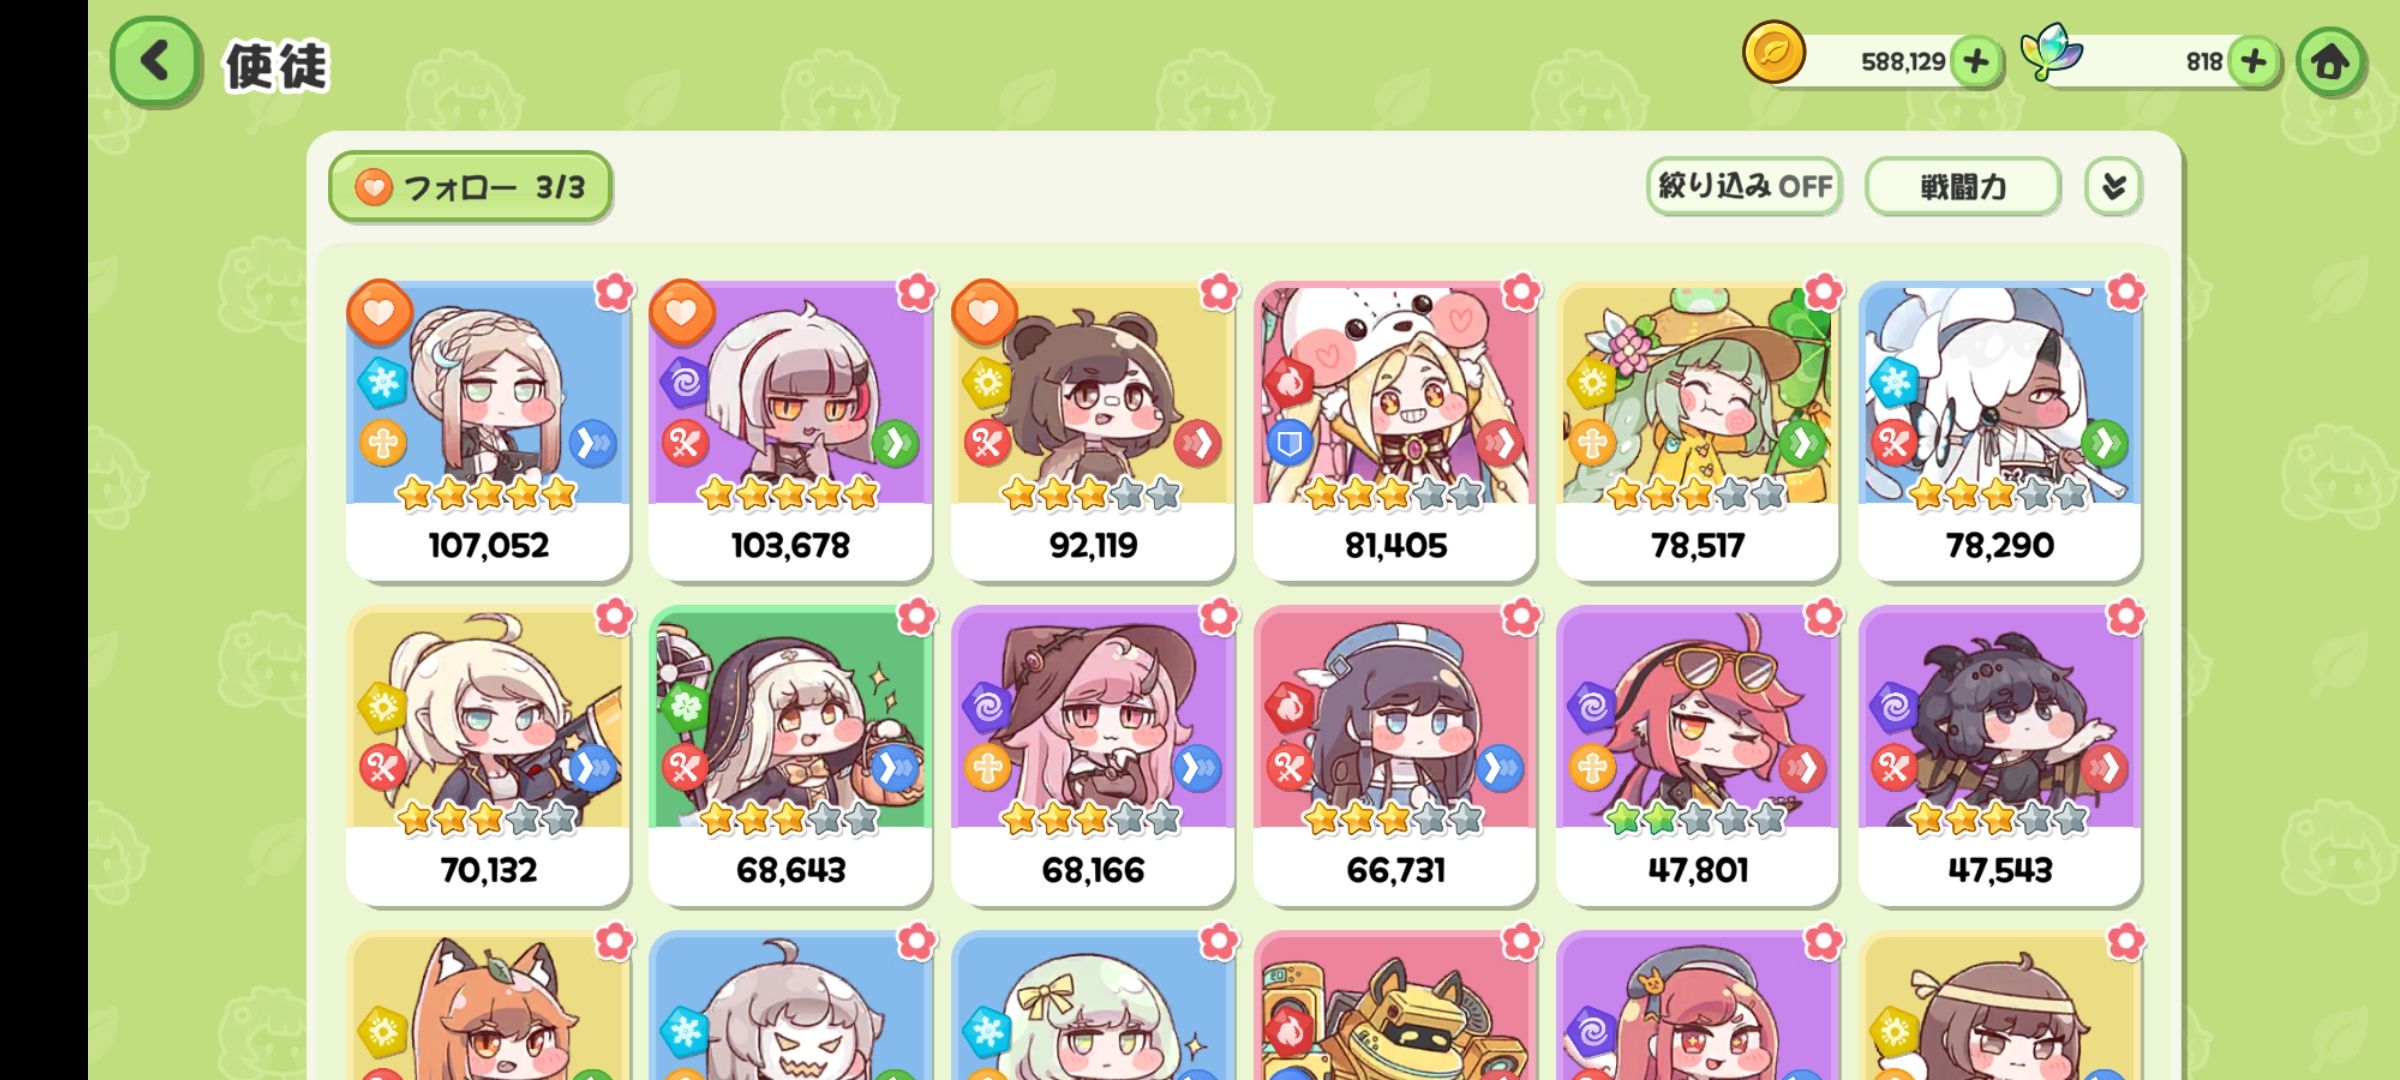
Task: Add gold coins with plus button
Action: tap(1975, 62)
